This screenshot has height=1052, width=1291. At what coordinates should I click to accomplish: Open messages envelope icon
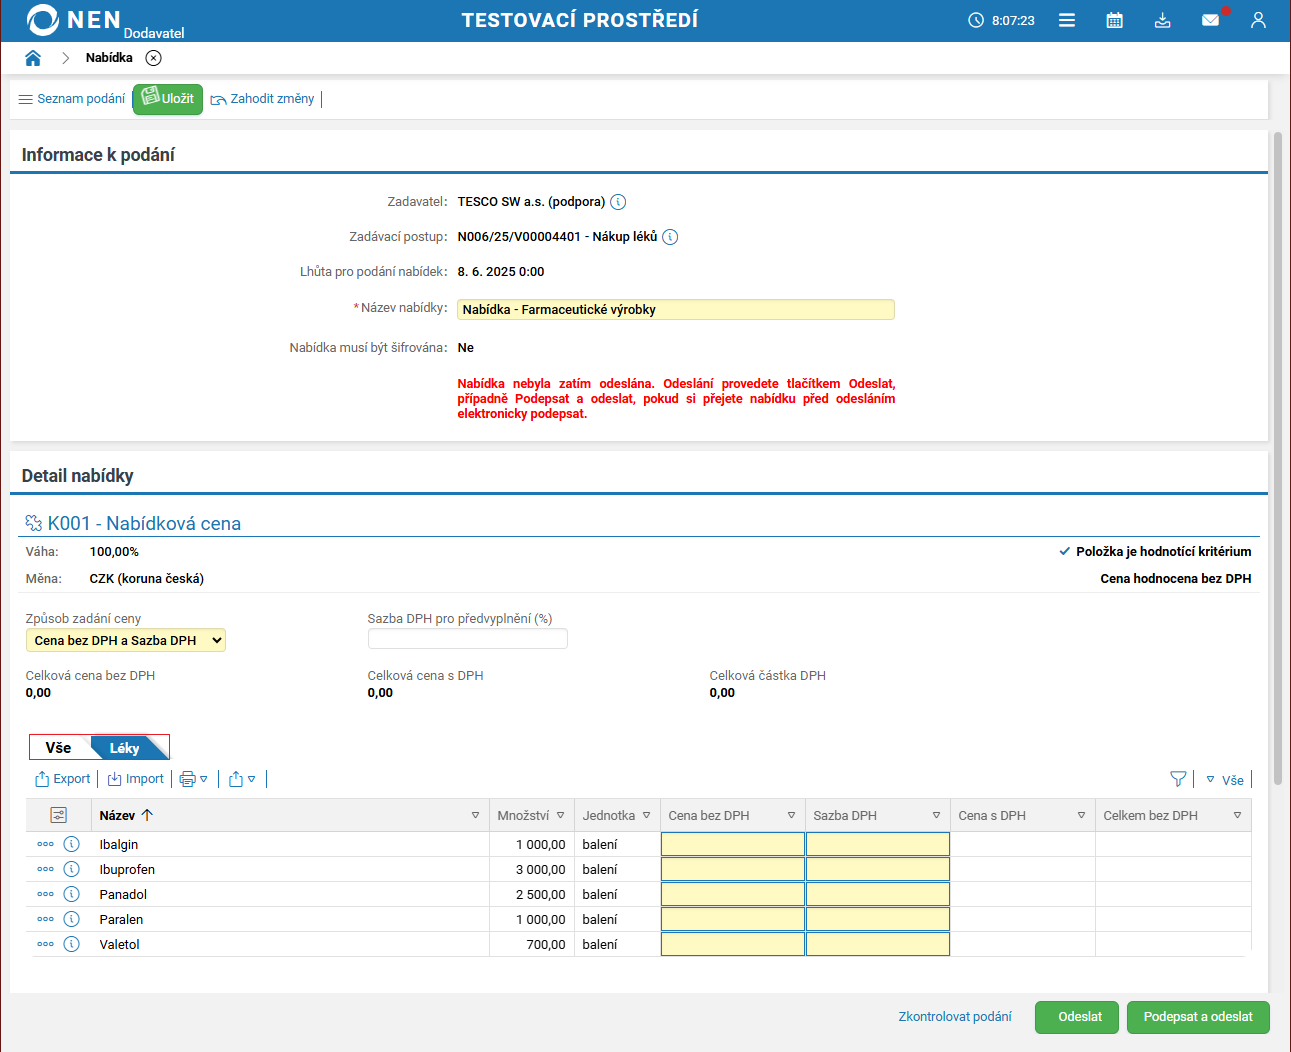1210,20
